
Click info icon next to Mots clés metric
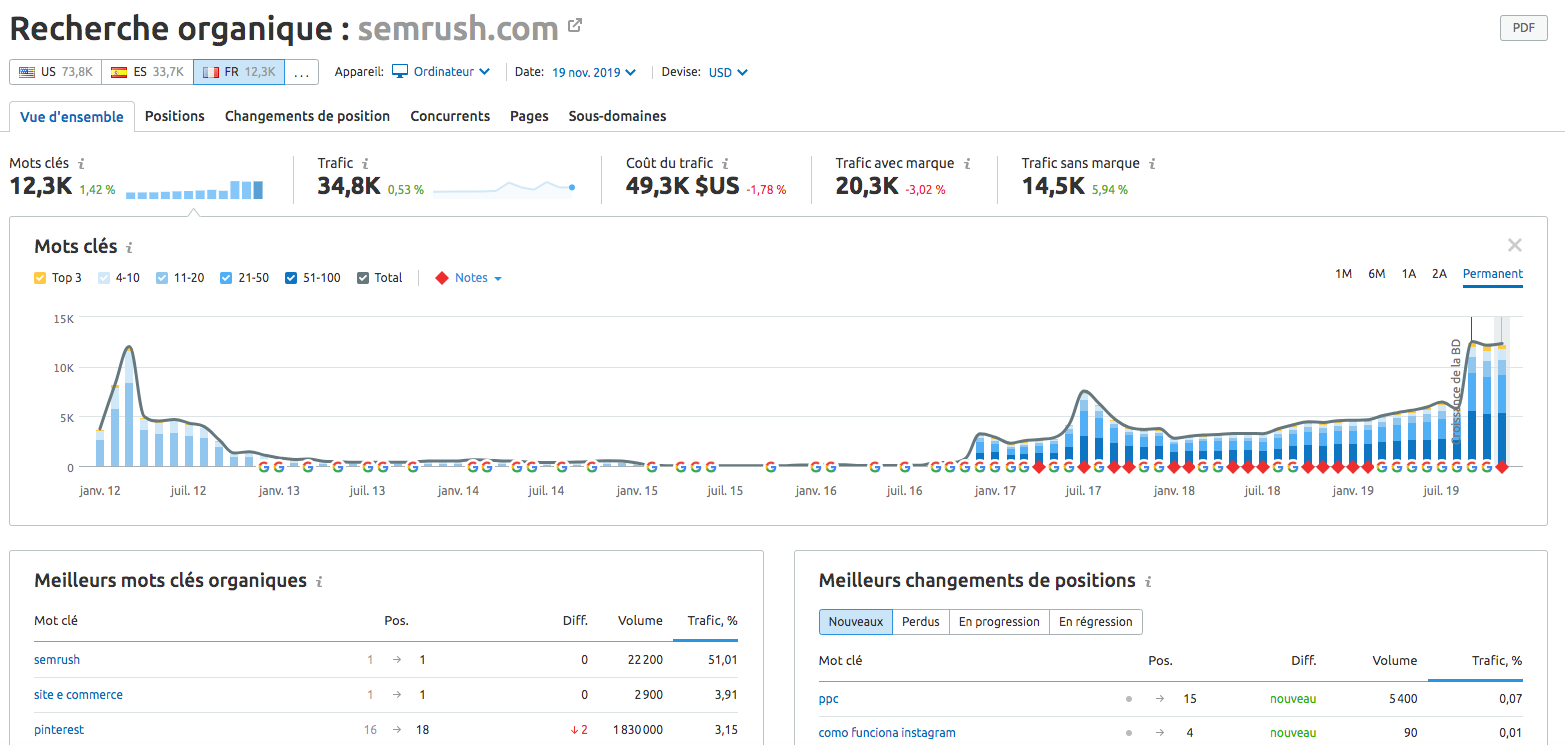click(82, 163)
